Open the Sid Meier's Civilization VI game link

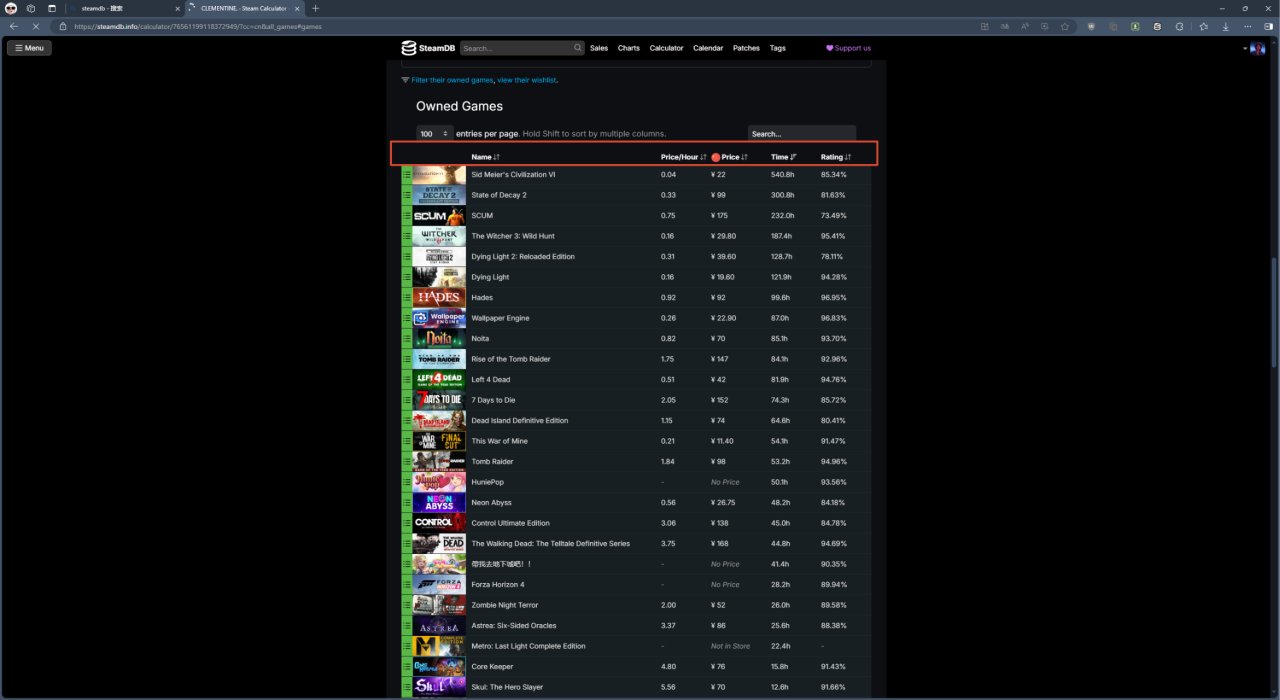[513, 175]
